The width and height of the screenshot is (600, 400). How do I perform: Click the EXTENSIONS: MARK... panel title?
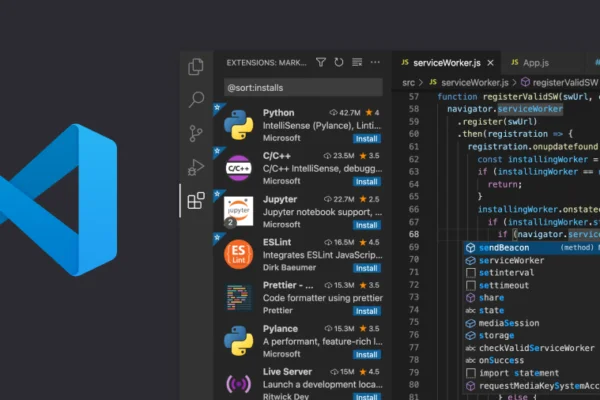pyautogui.click(x=266, y=62)
